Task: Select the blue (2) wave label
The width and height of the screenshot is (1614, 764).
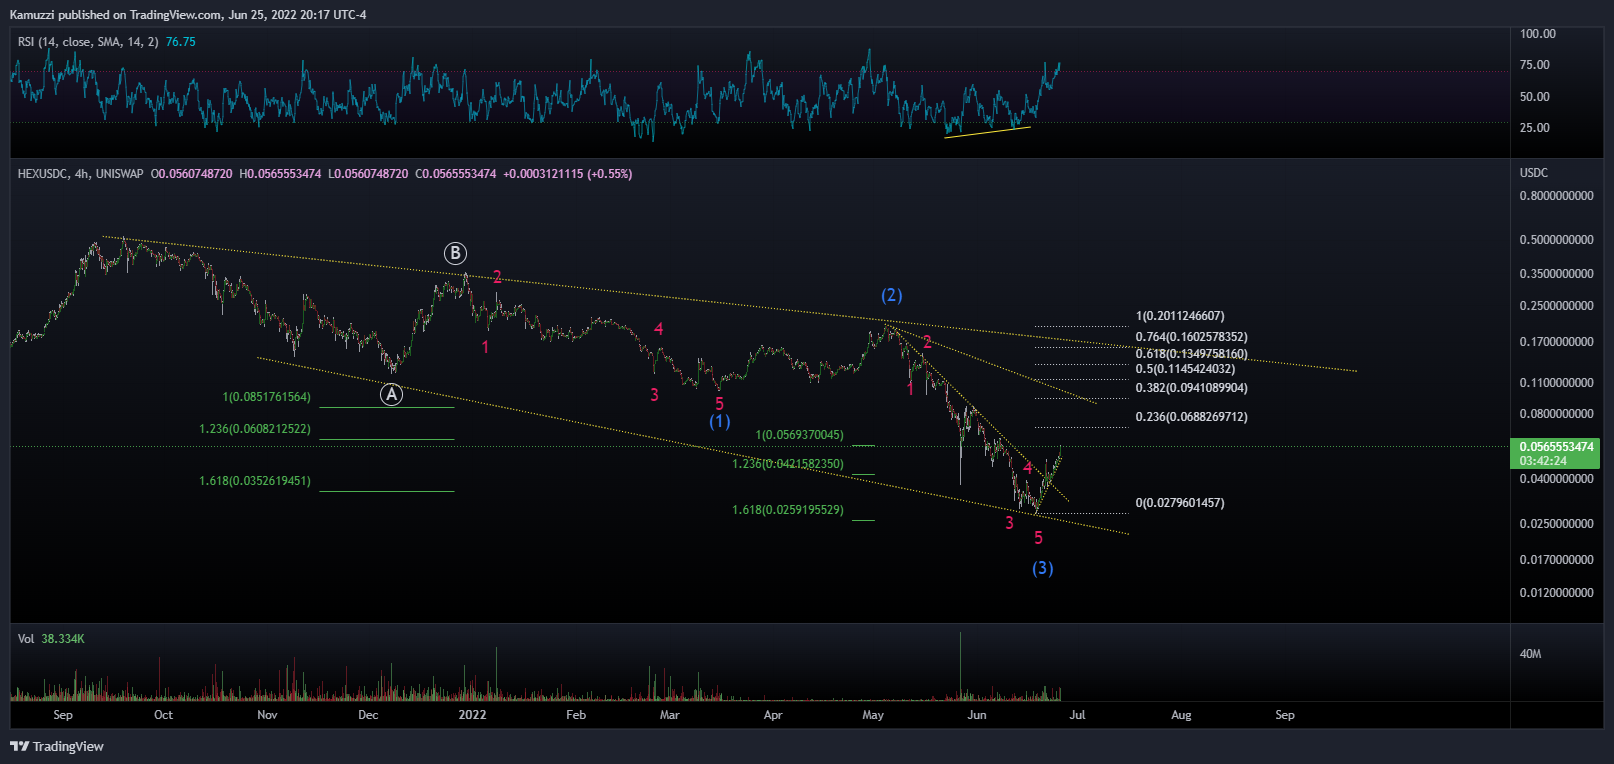Action: (892, 295)
